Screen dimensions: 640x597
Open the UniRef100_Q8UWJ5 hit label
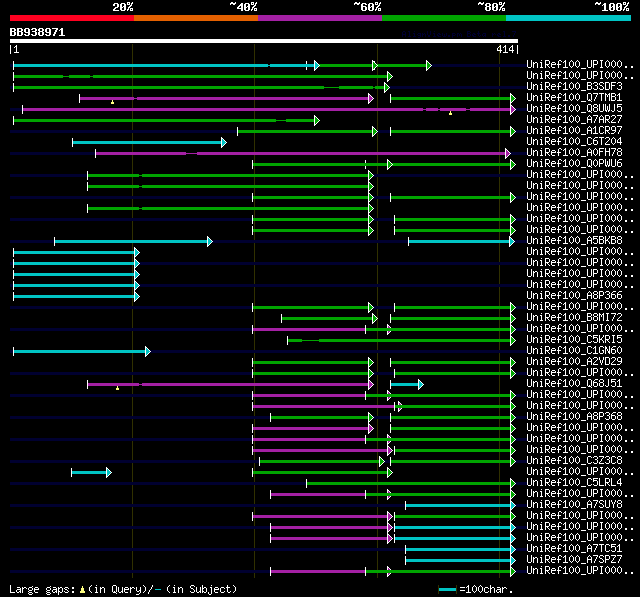point(574,109)
